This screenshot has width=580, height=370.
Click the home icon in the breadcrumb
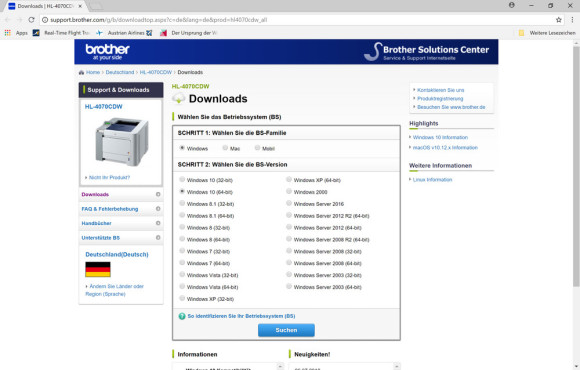(81, 73)
